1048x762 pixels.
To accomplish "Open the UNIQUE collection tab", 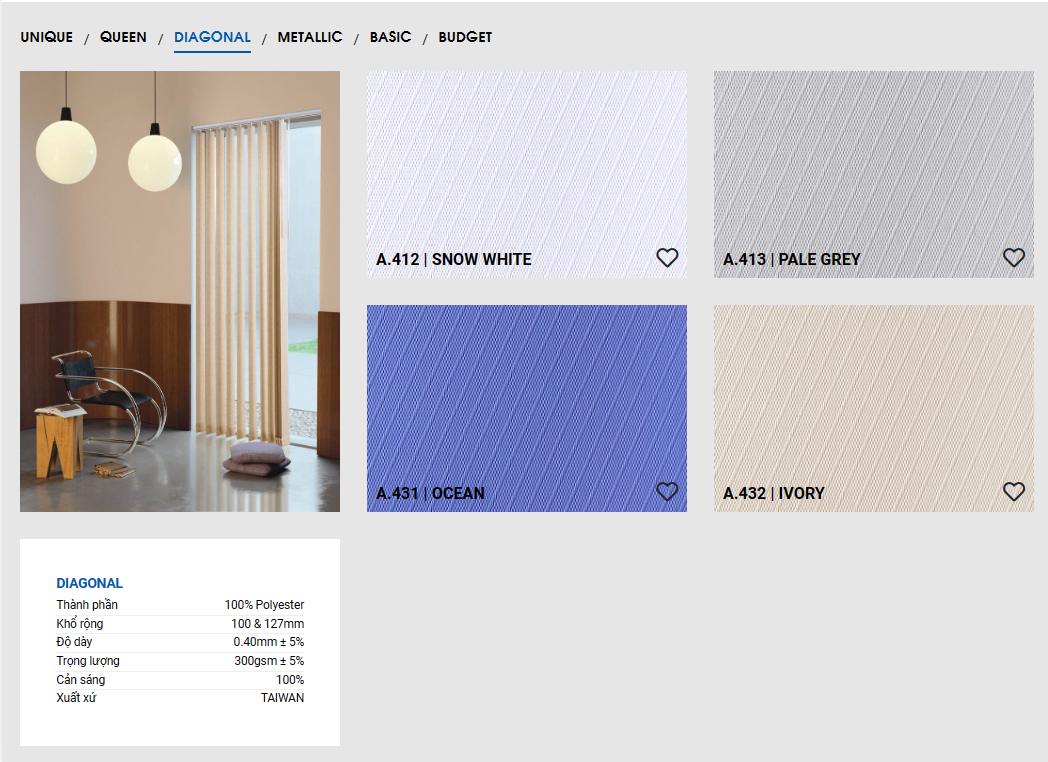I will pyautogui.click(x=47, y=37).
